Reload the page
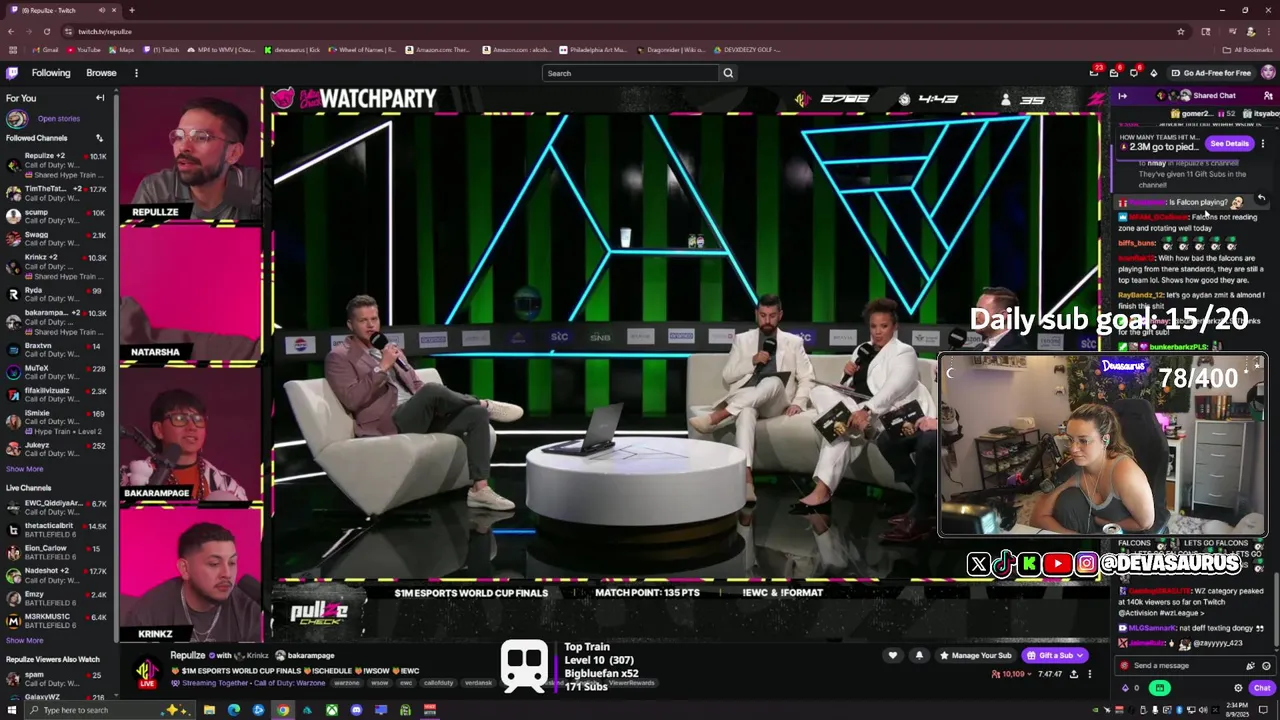 click(x=46, y=31)
